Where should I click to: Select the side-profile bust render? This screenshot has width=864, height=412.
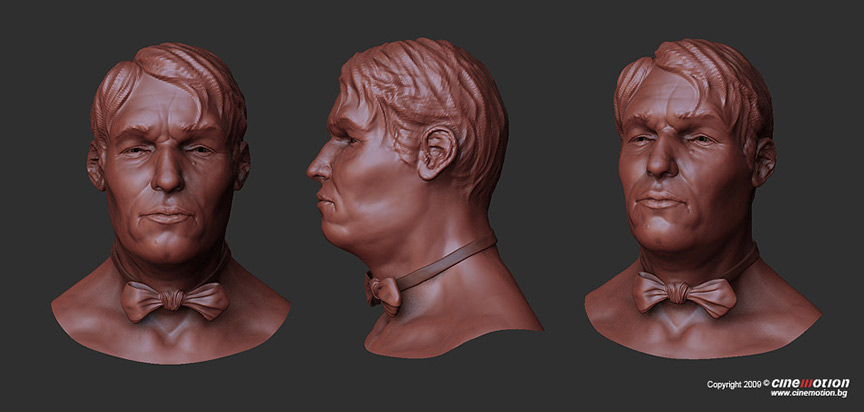coord(424,198)
